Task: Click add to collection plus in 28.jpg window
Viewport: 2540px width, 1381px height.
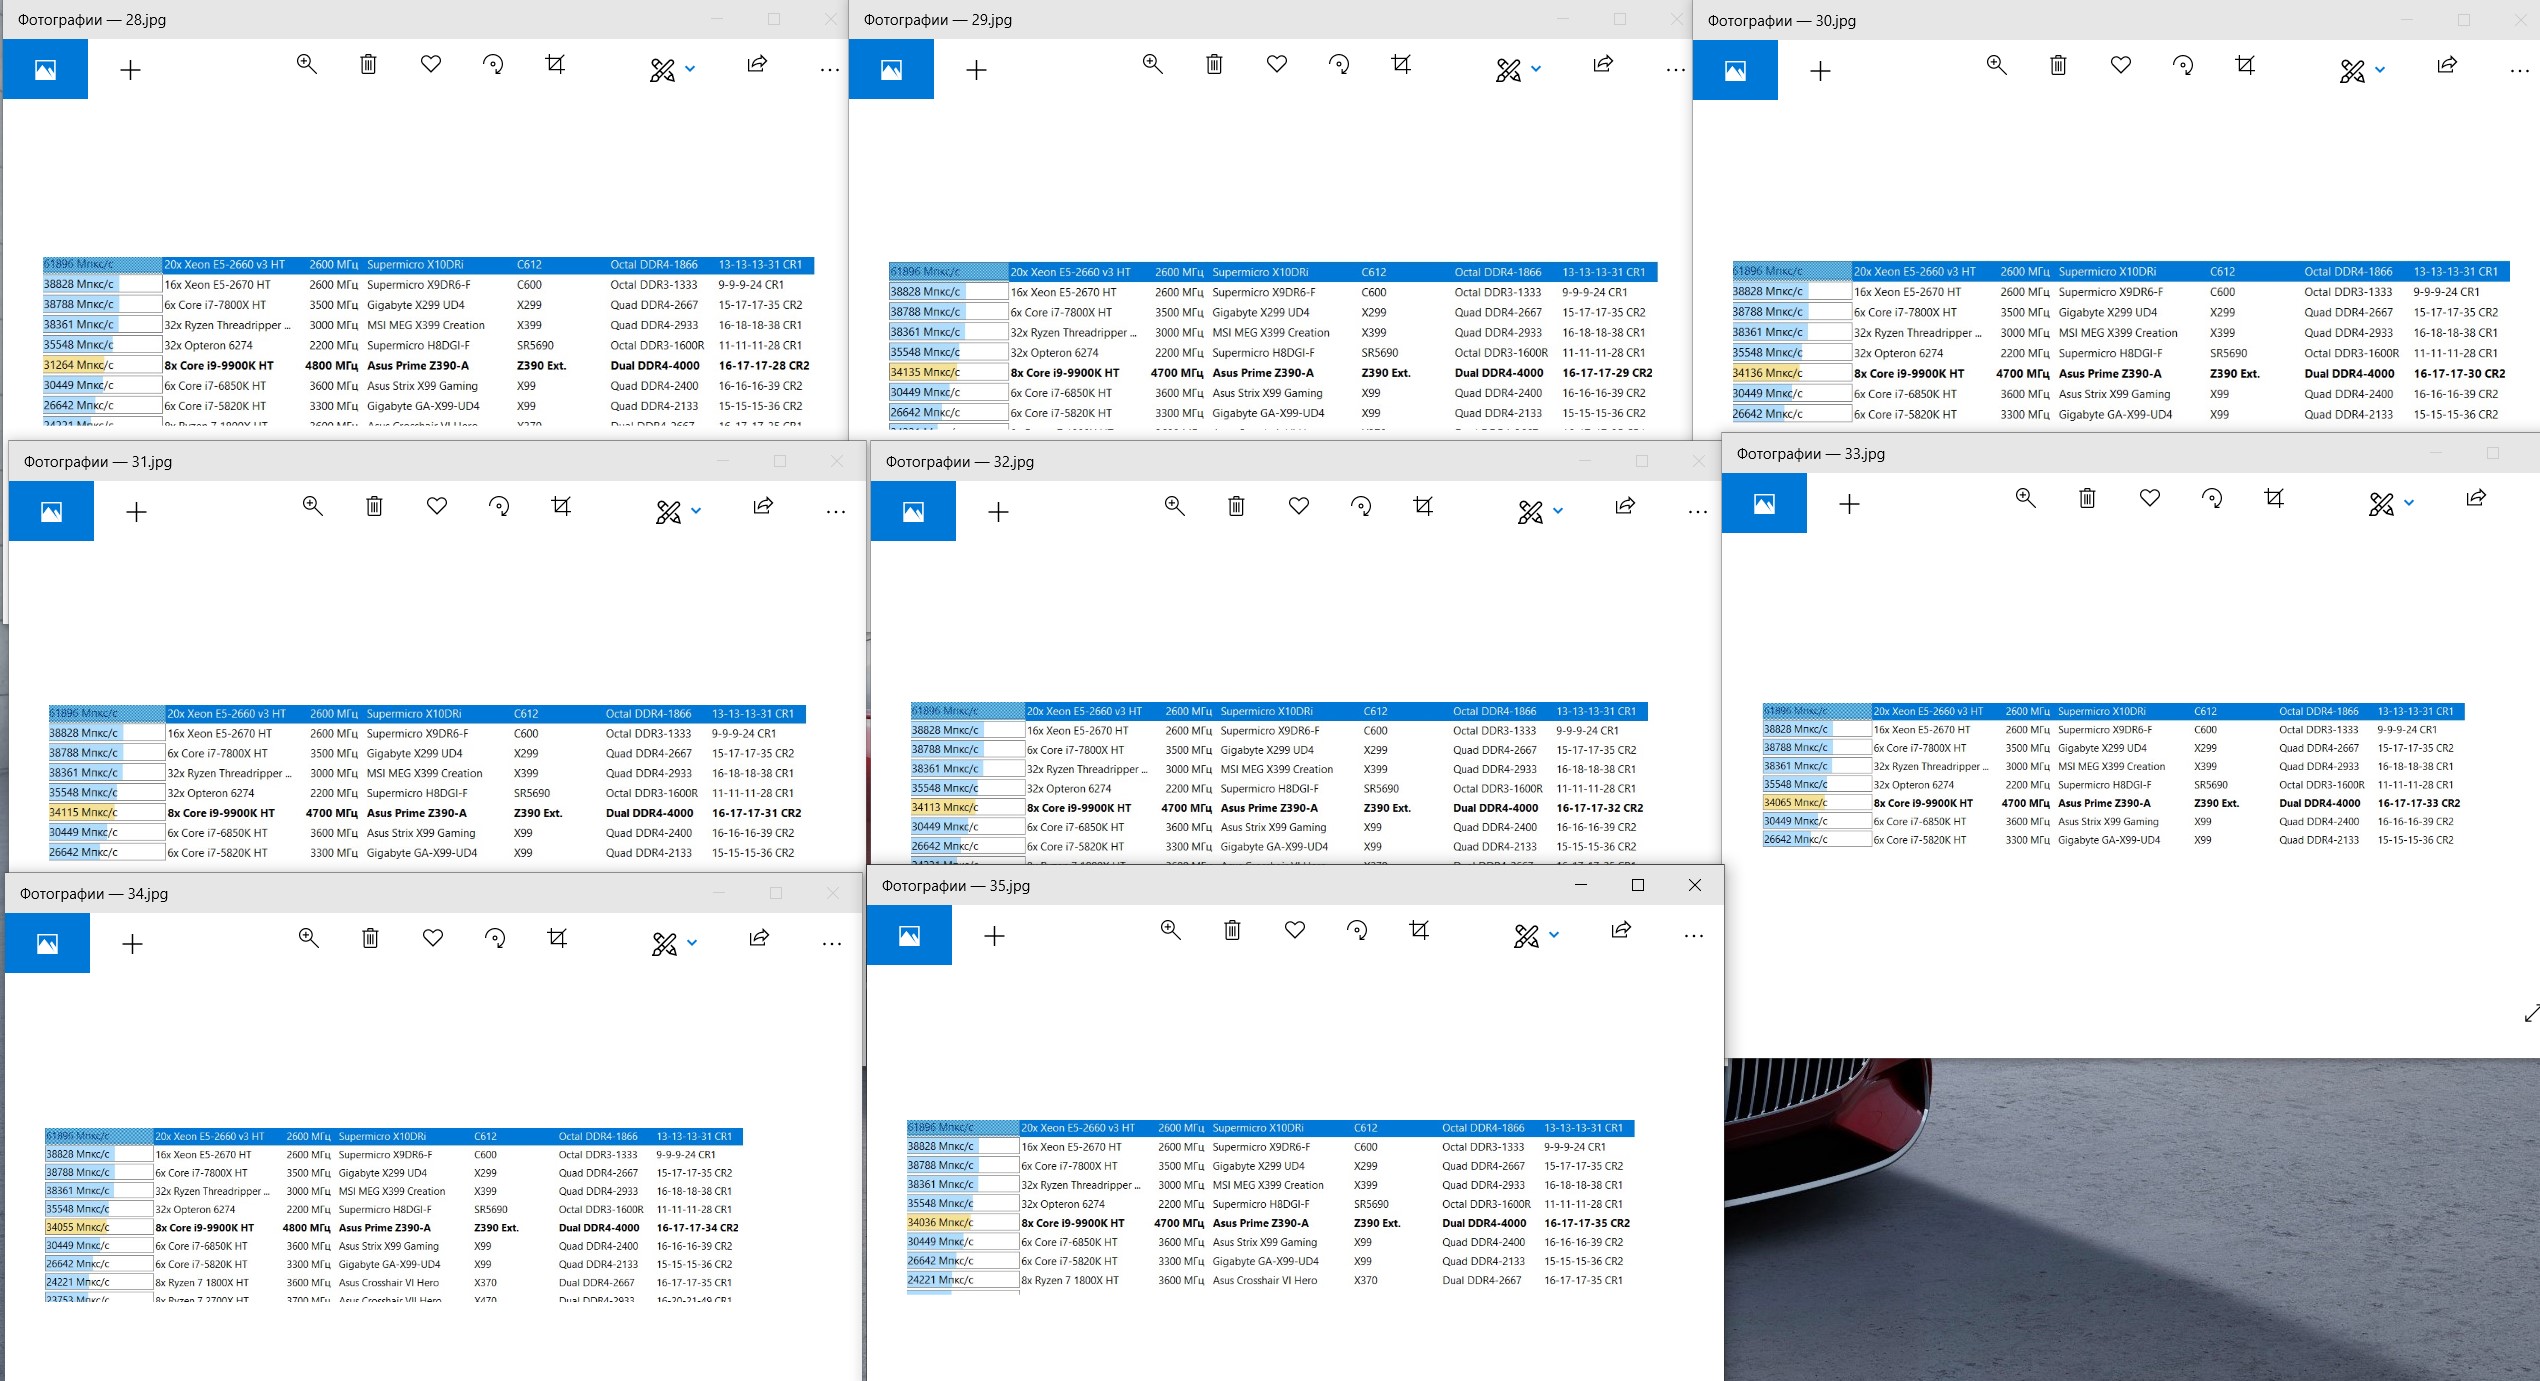Action: click(130, 70)
